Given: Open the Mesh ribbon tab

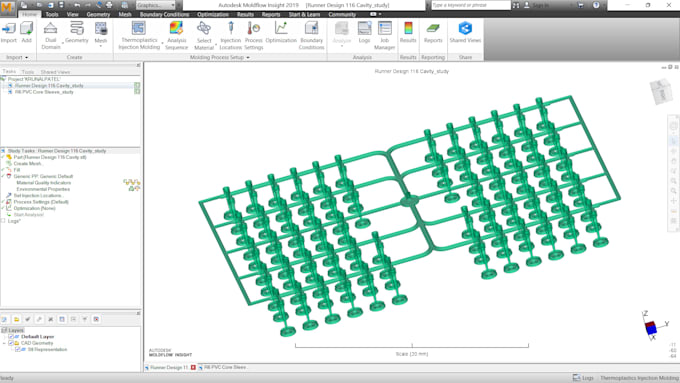Looking at the screenshot, I should pyautogui.click(x=125, y=14).
